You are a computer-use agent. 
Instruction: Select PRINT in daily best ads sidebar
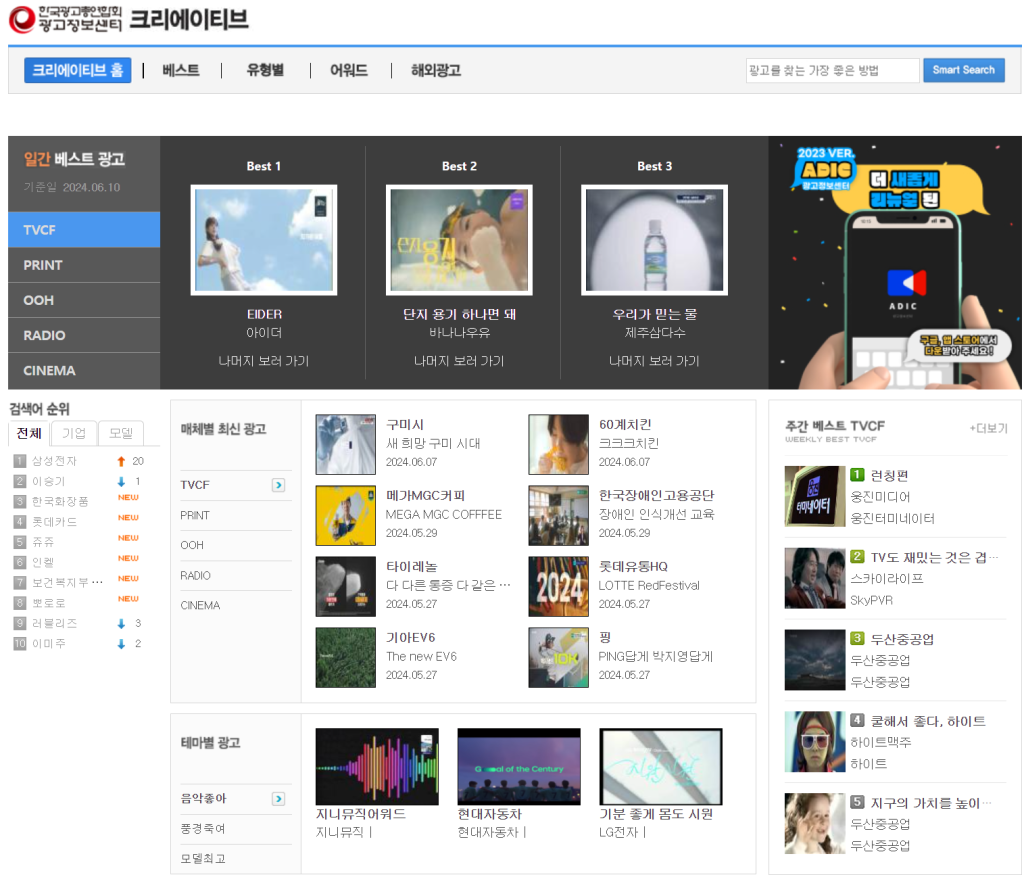pyautogui.click(x=43, y=265)
